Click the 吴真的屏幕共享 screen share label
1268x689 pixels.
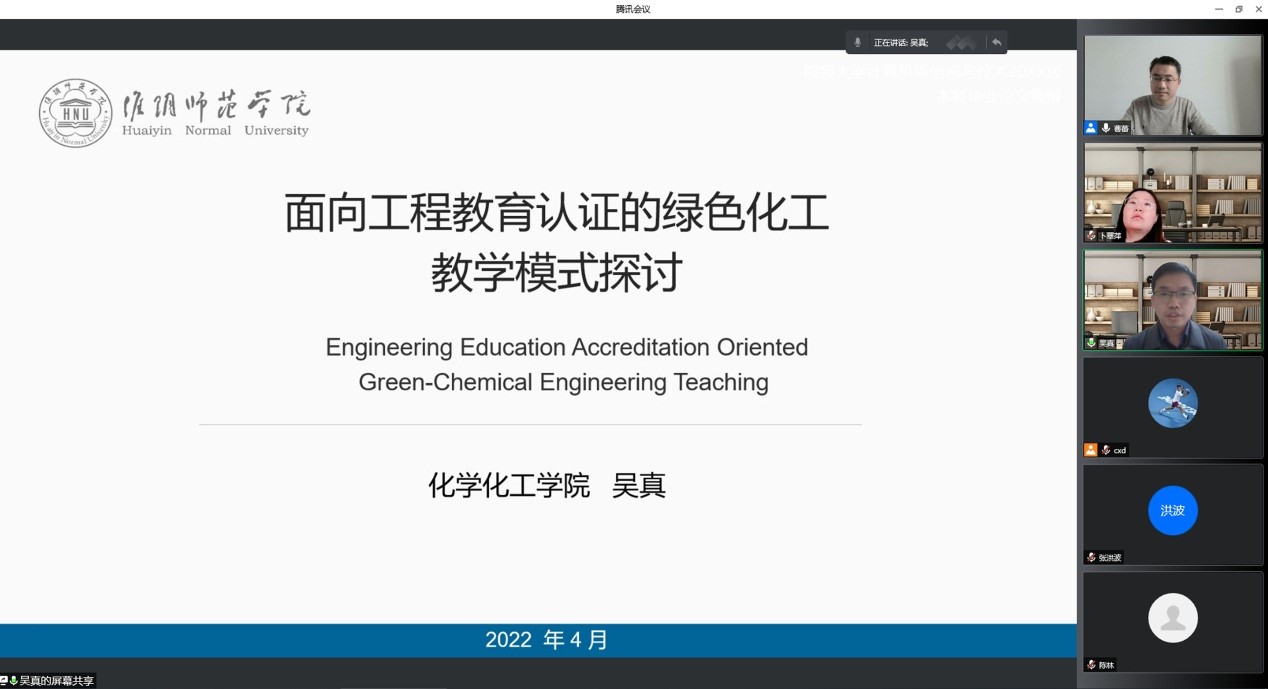click(x=56, y=681)
